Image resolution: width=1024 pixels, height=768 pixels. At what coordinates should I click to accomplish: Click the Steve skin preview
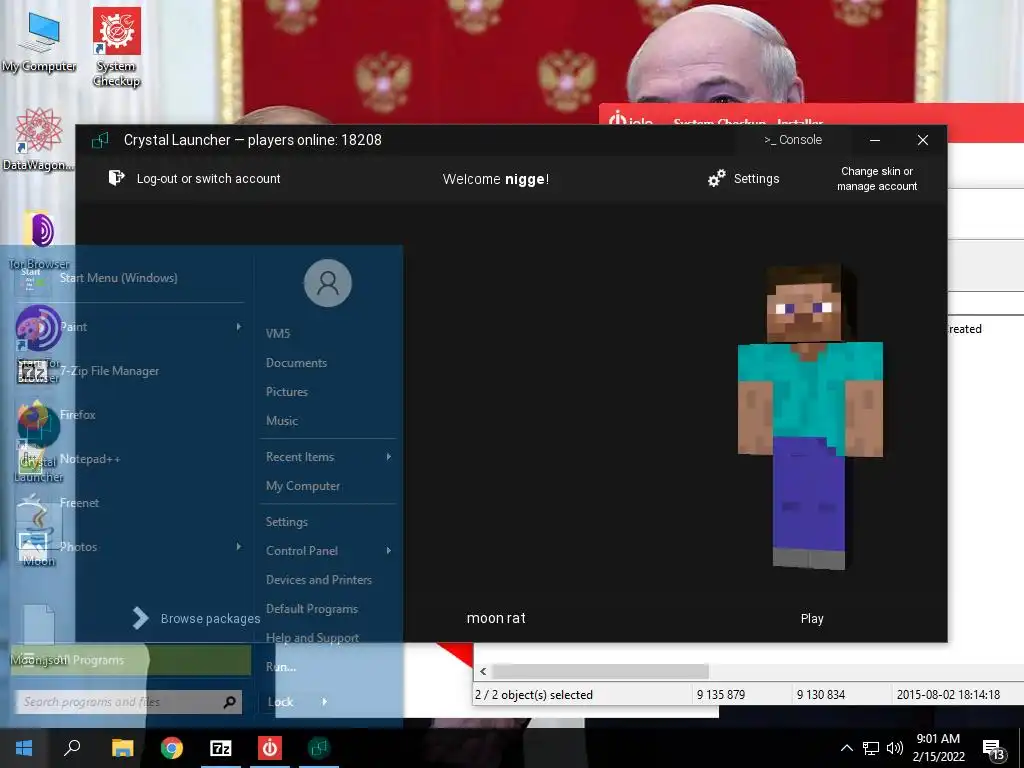pyautogui.click(x=810, y=416)
